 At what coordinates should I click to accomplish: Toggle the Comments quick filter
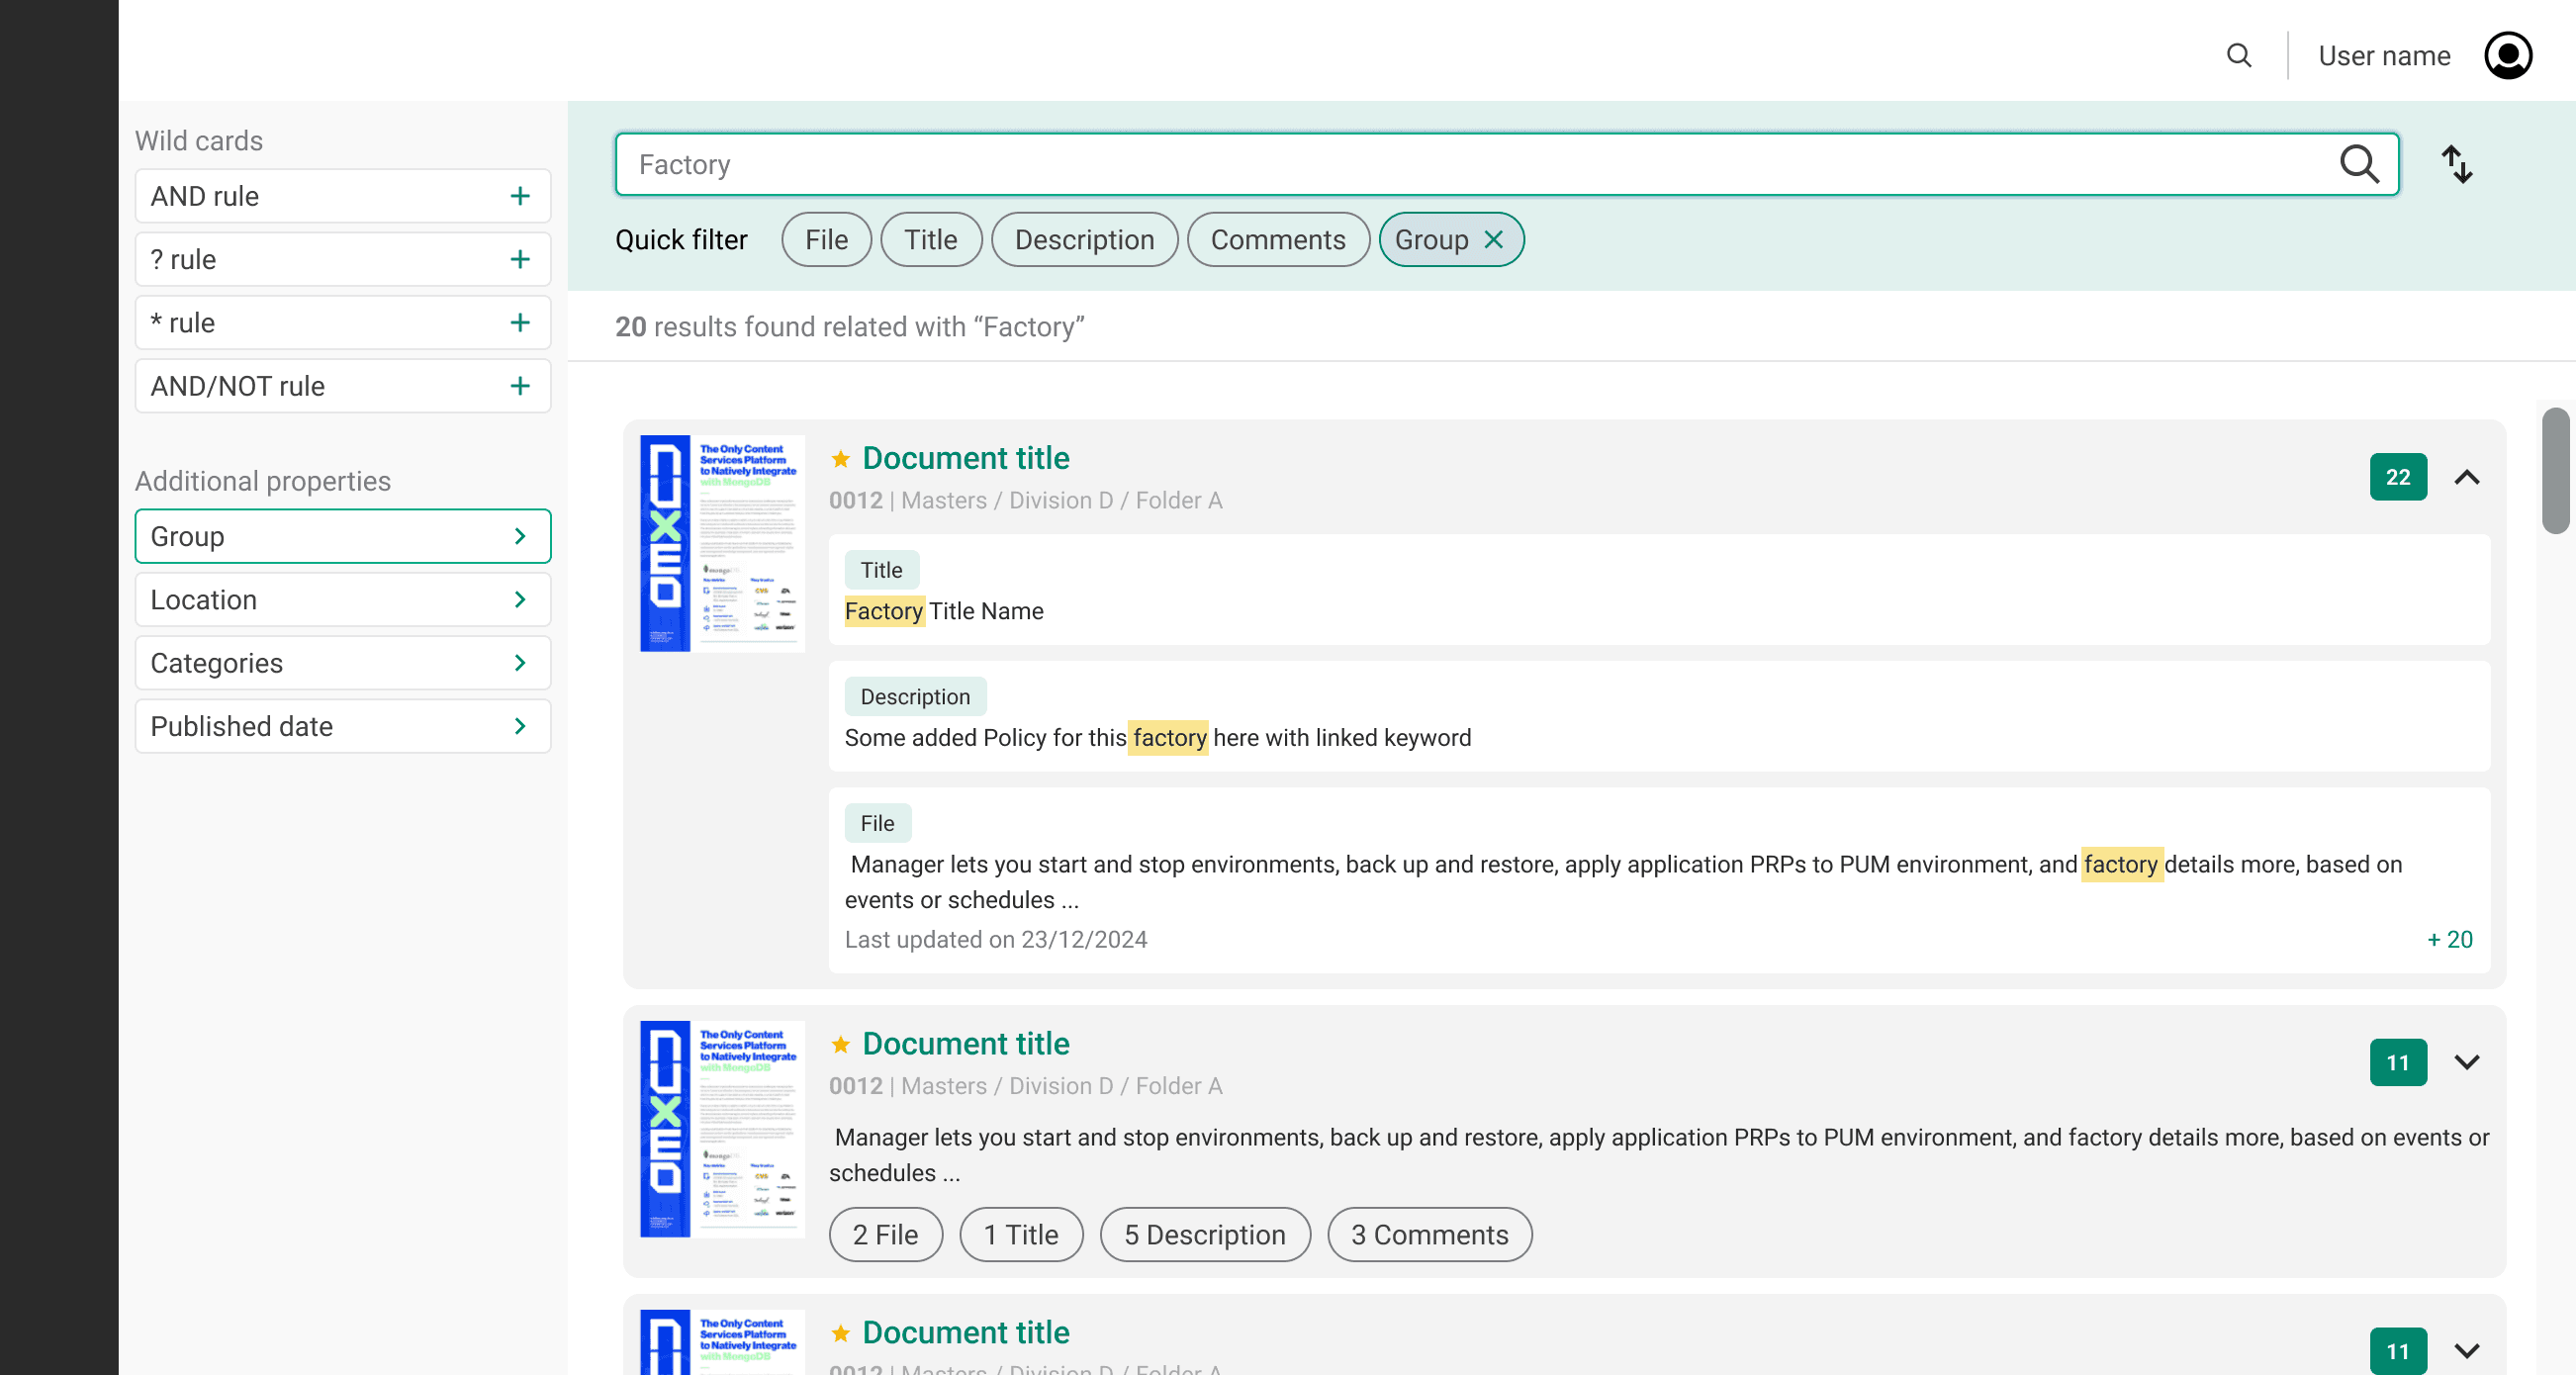pyautogui.click(x=1277, y=240)
